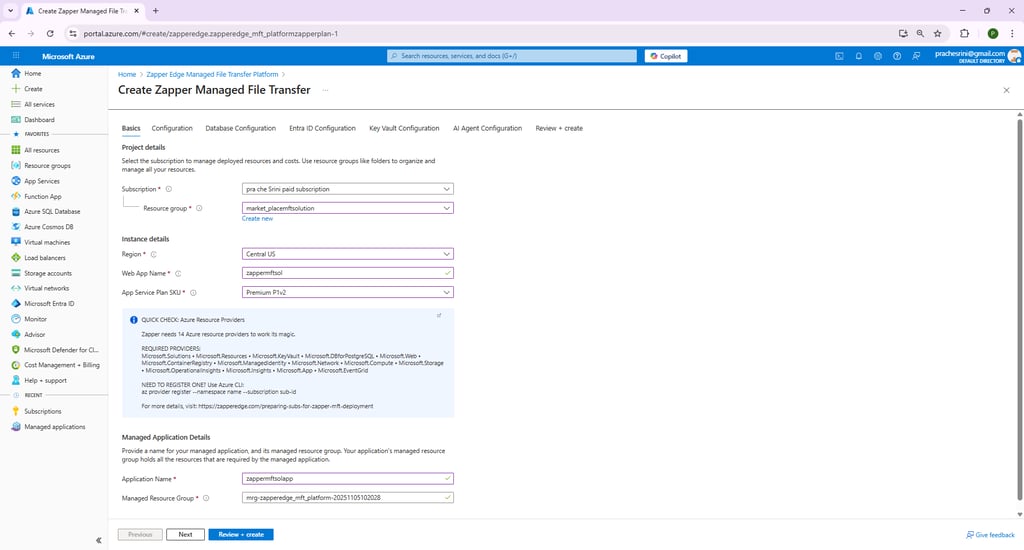Screen dimensions: 1024x550
Task: Open Storage accounts icon in sidebar
Action: (x=16, y=273)
